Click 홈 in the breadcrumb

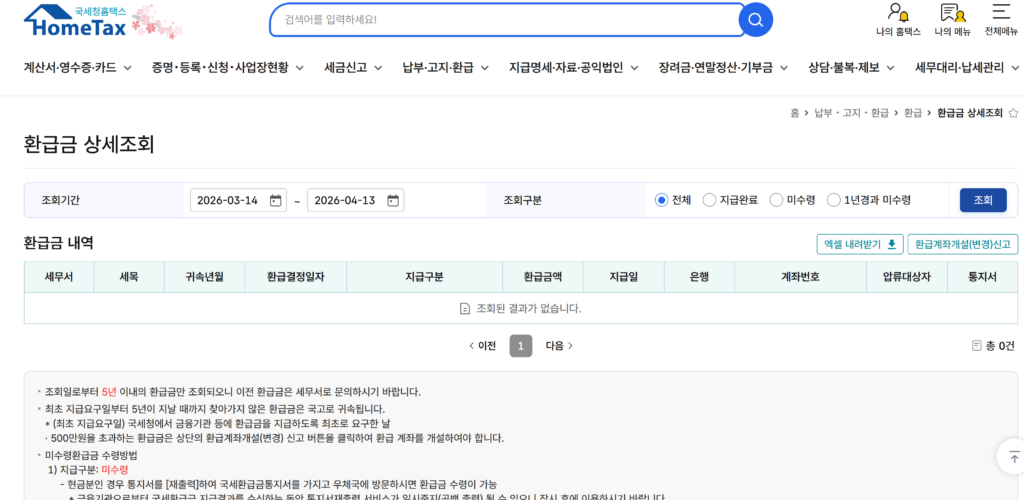point(794,113)
